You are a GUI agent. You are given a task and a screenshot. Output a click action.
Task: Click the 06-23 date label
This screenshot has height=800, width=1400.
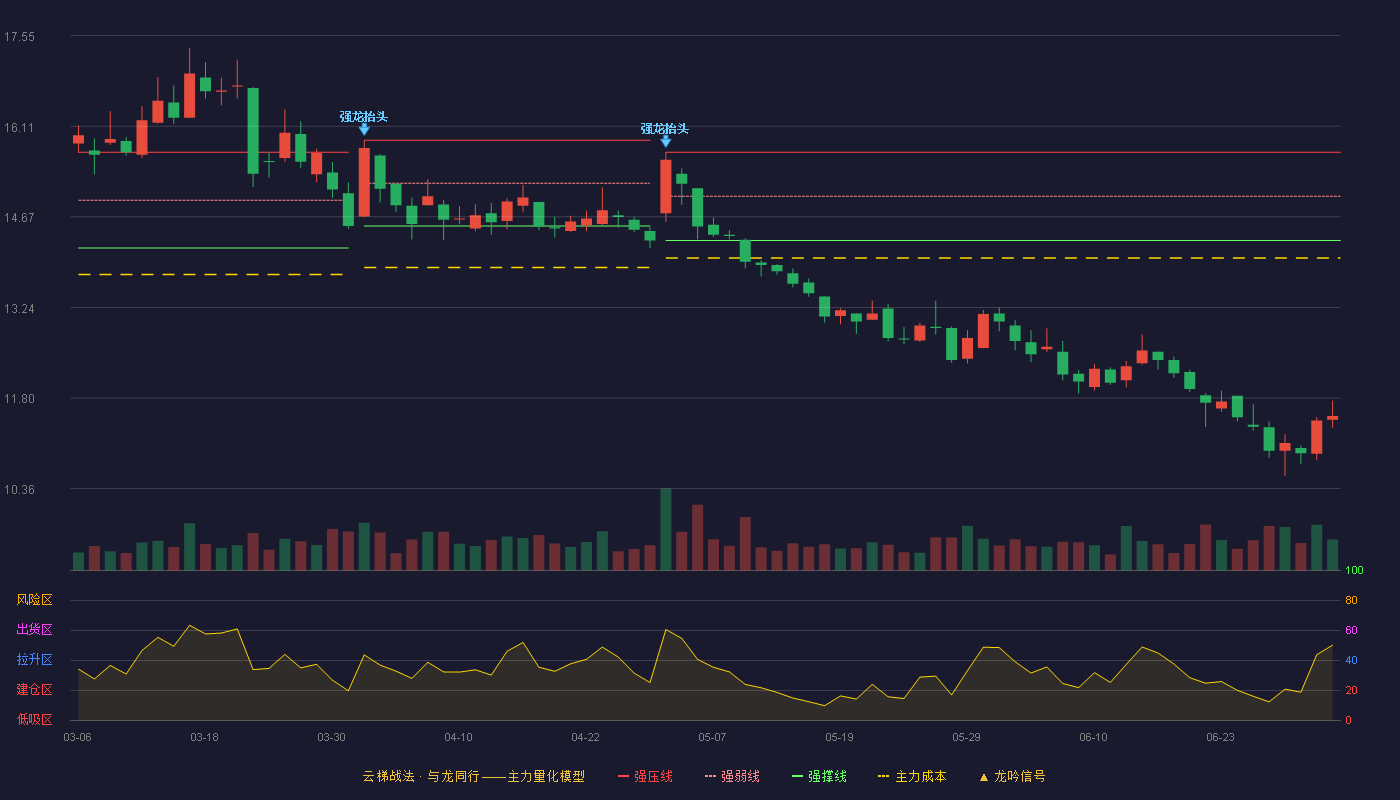tap(1220, 737)
